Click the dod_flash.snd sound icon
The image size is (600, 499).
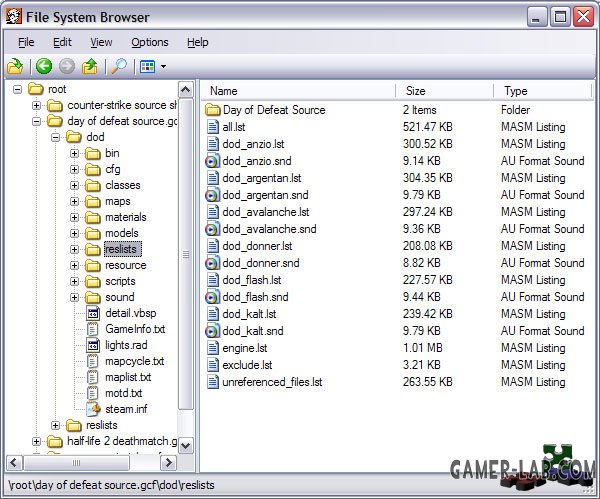coord(212,297)
